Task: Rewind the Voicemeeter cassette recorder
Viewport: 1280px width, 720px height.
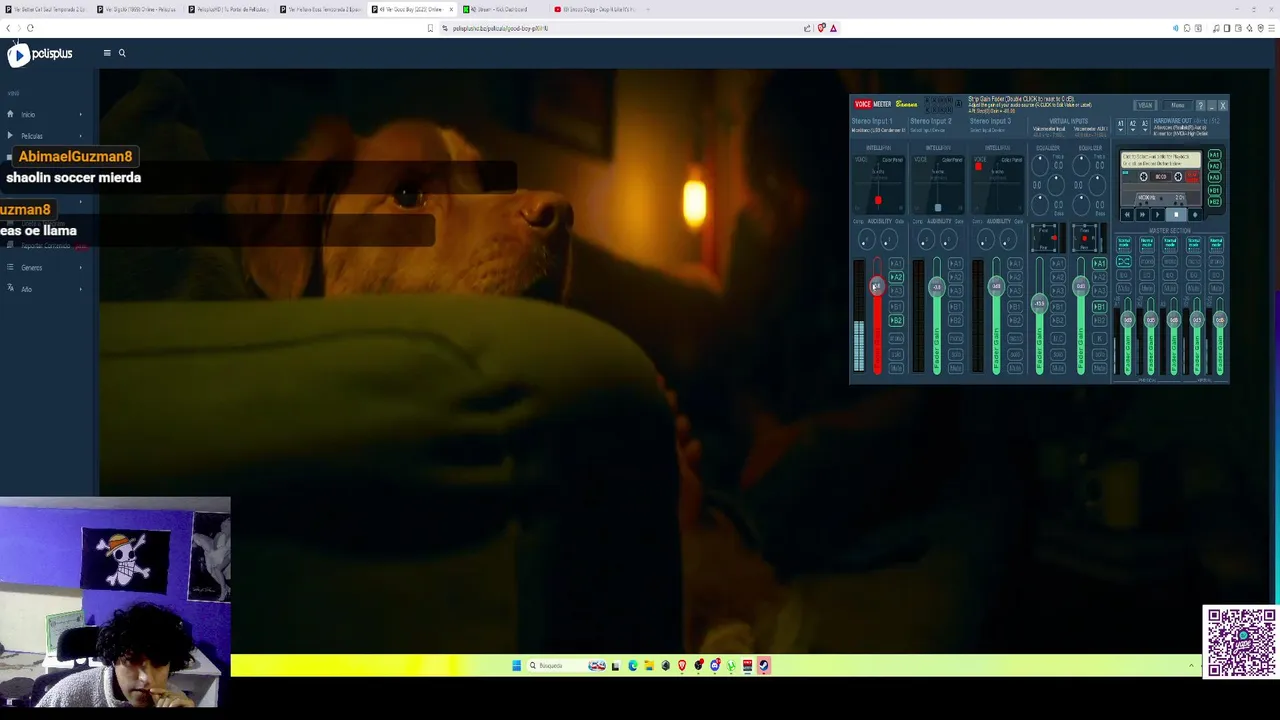Action: (1127, 215)
